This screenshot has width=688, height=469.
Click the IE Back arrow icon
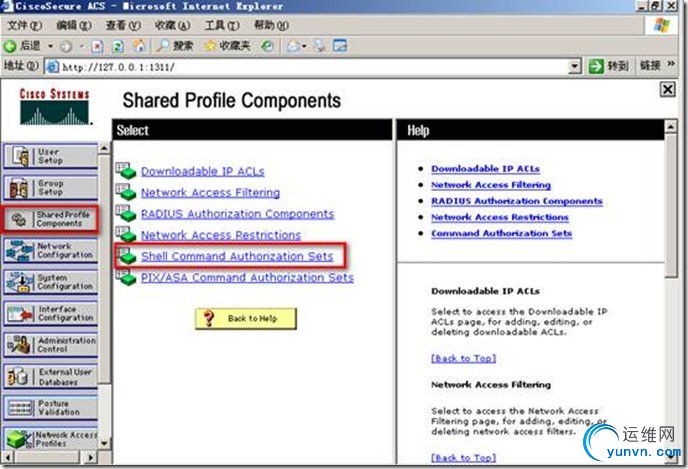coord(10,46)
